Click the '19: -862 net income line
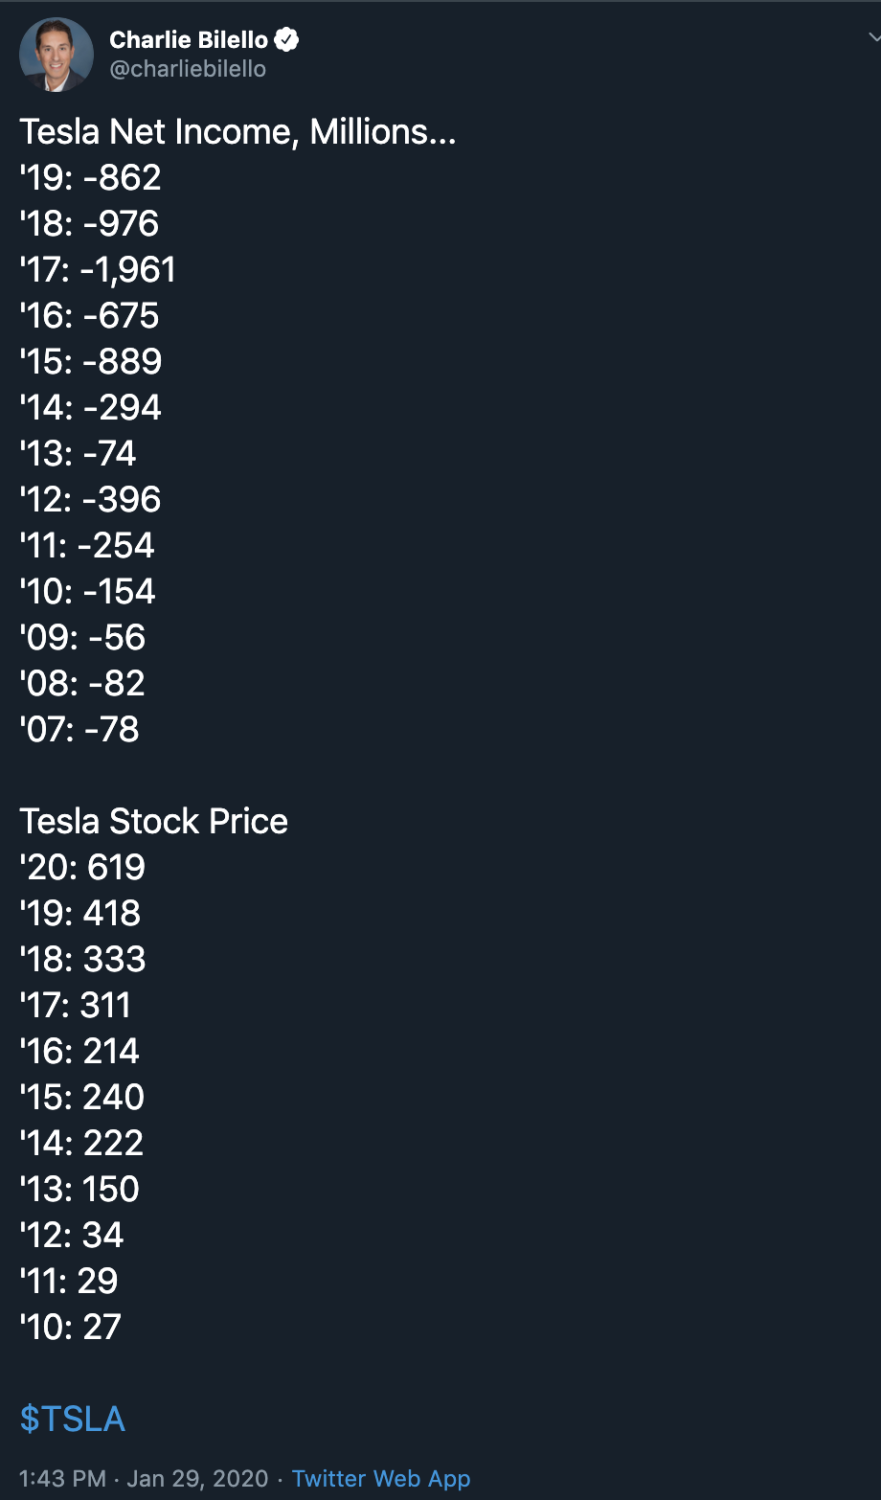This screenshot has height=1500, width=881. pos(91,178)
